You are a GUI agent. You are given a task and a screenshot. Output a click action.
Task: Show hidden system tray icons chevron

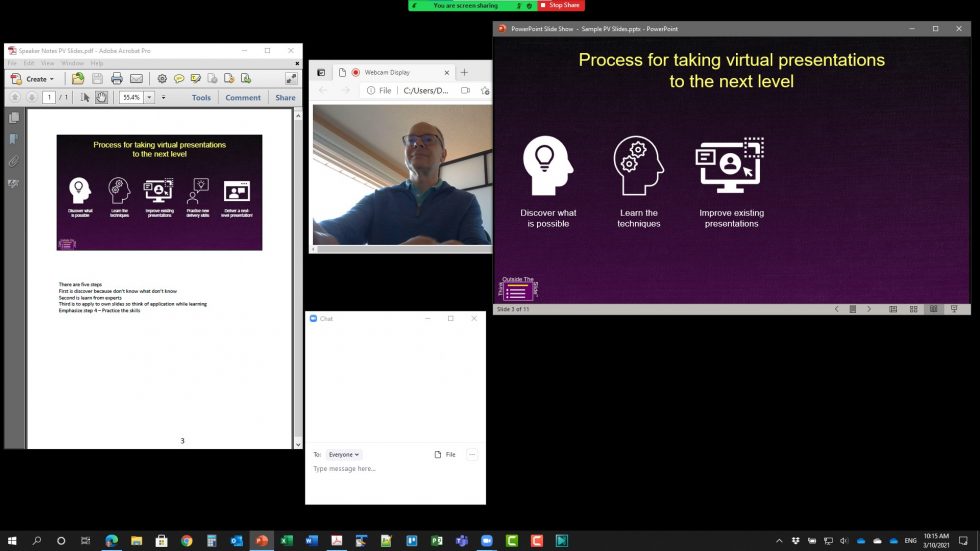coord(779,541)
